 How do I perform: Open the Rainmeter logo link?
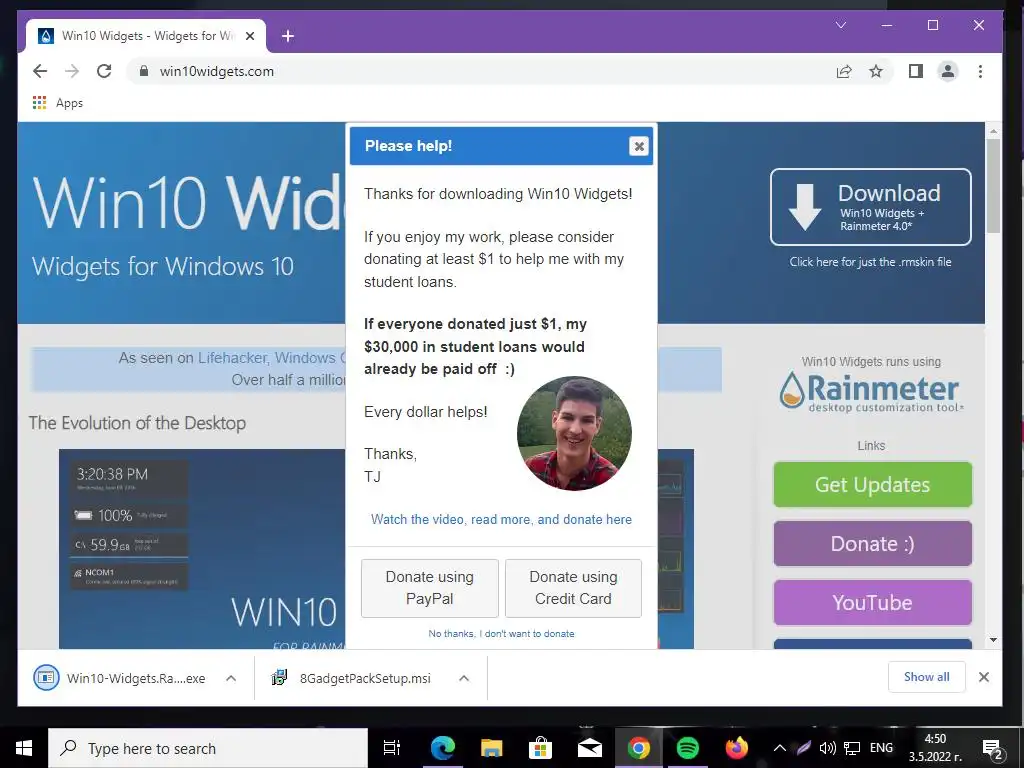coord(871,392)
